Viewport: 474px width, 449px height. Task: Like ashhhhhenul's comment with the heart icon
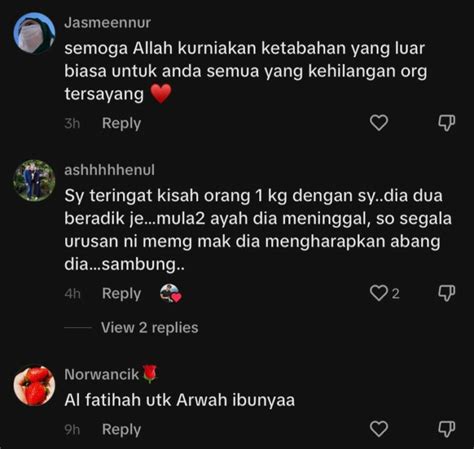pyautogui.click(x=379, y=293)
